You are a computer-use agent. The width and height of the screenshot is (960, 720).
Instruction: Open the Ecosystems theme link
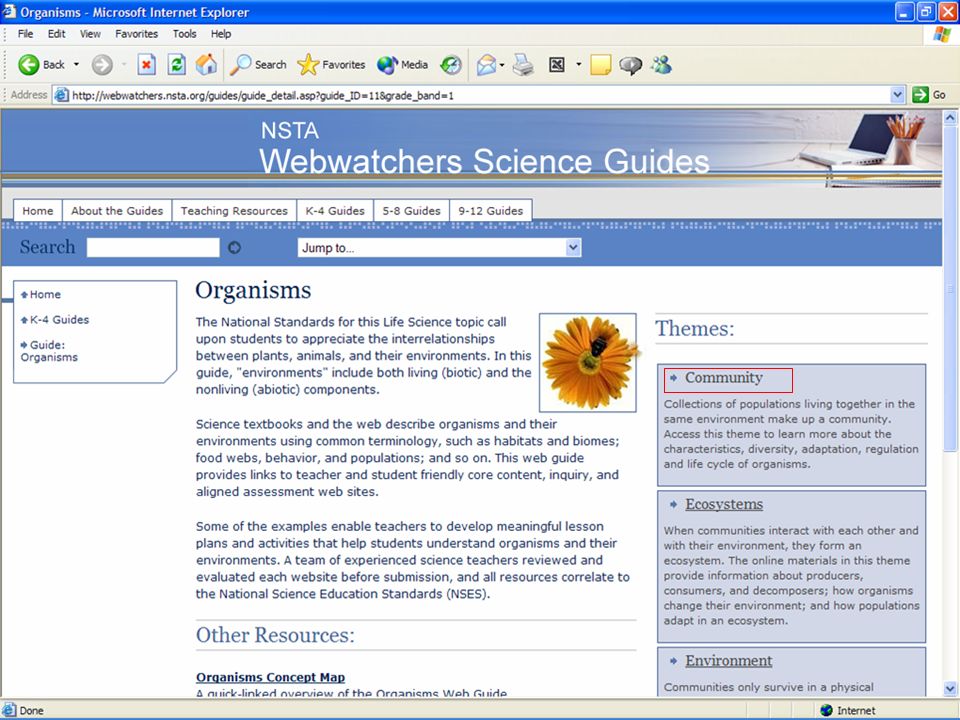pos(724,504)
